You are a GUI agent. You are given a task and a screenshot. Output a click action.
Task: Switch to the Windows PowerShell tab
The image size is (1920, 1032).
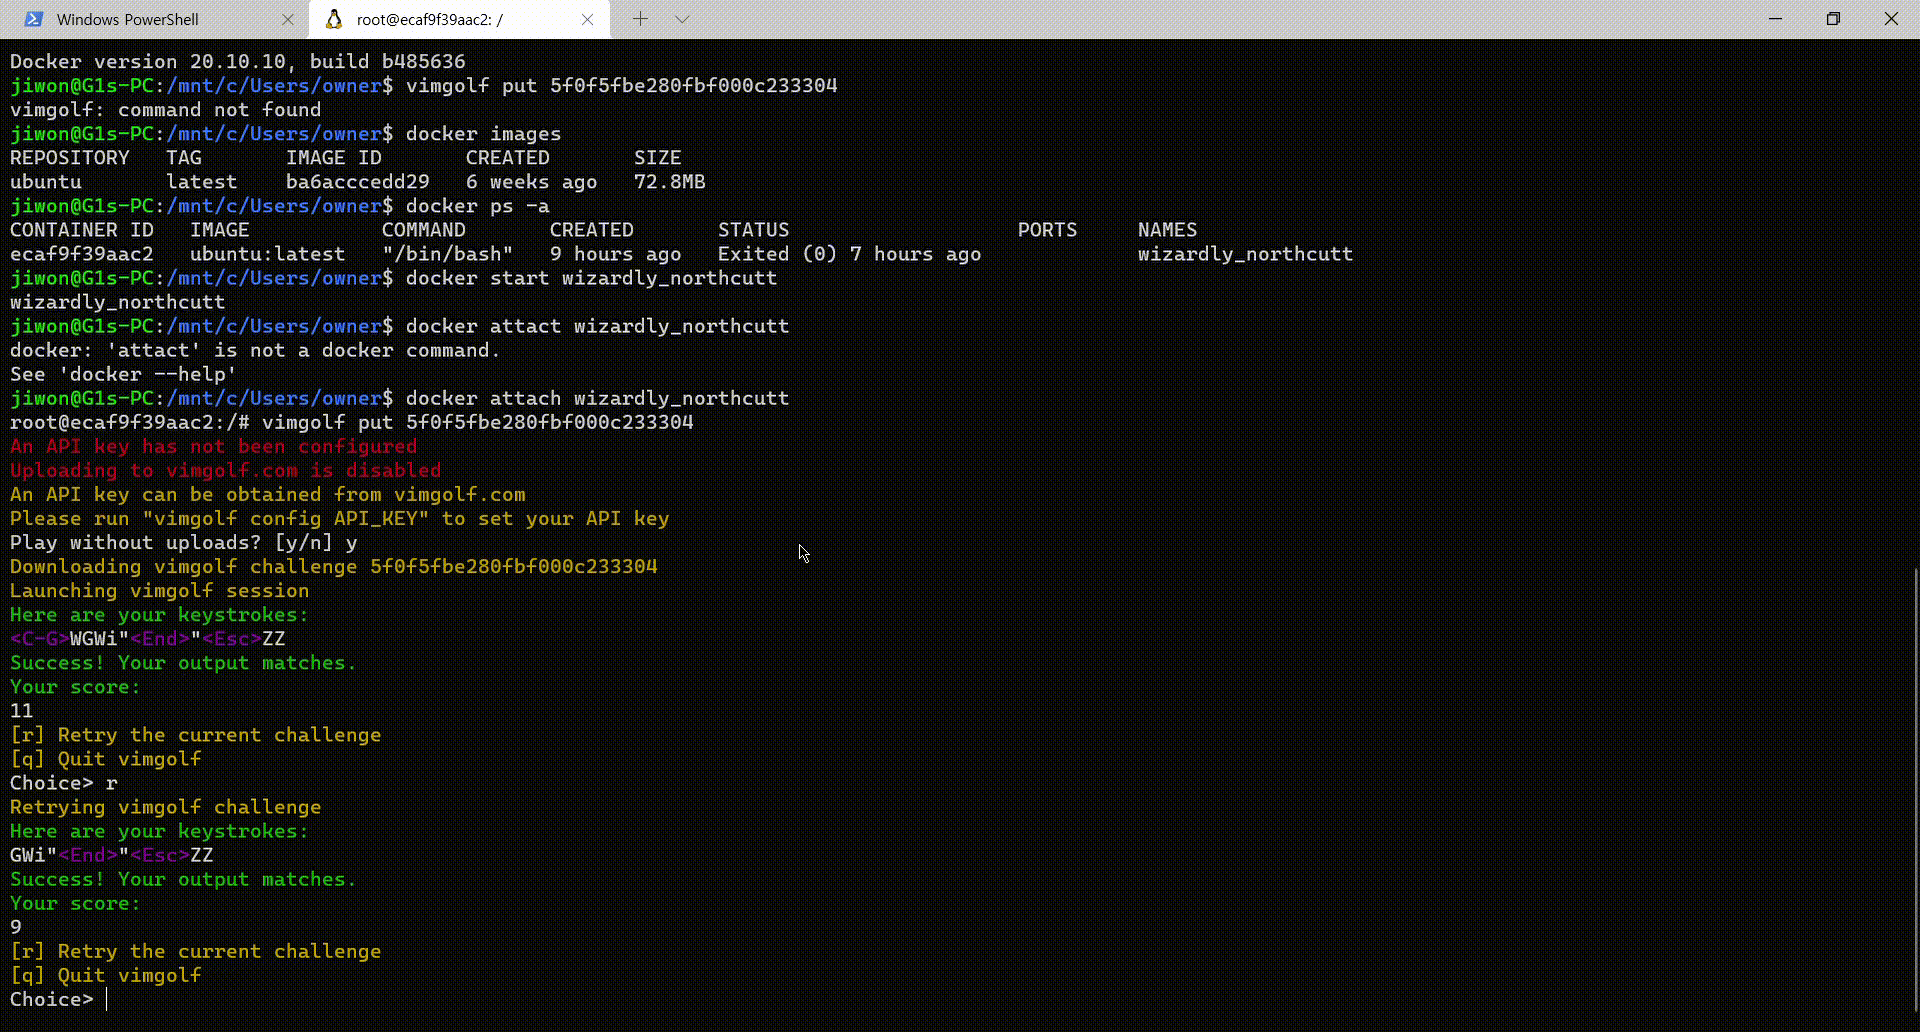click(155, 19)
